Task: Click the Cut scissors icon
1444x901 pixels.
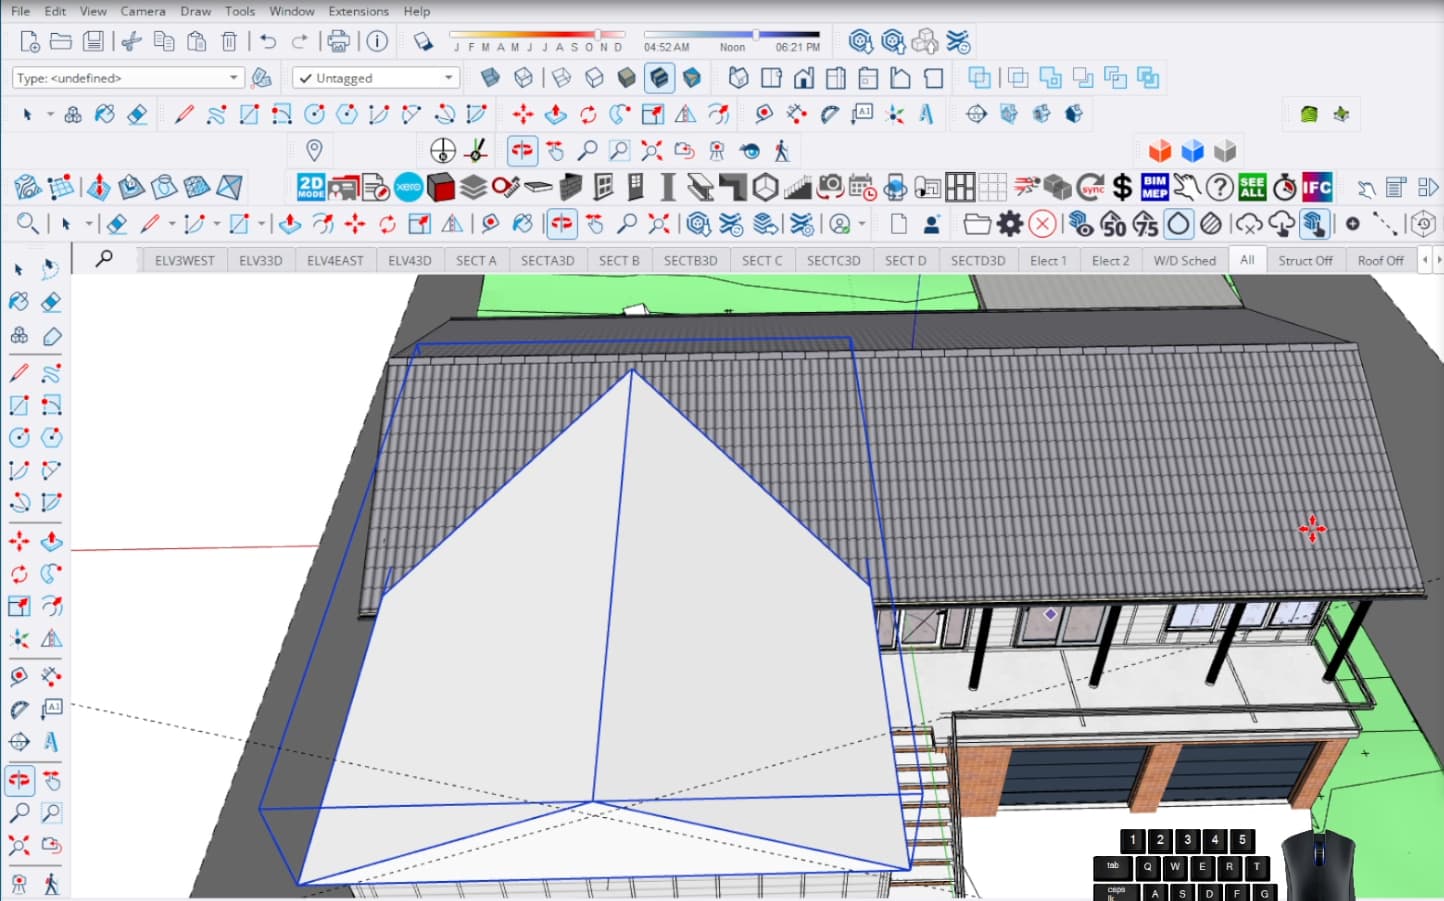Action: pyautogui.click(x=131, y=41)
